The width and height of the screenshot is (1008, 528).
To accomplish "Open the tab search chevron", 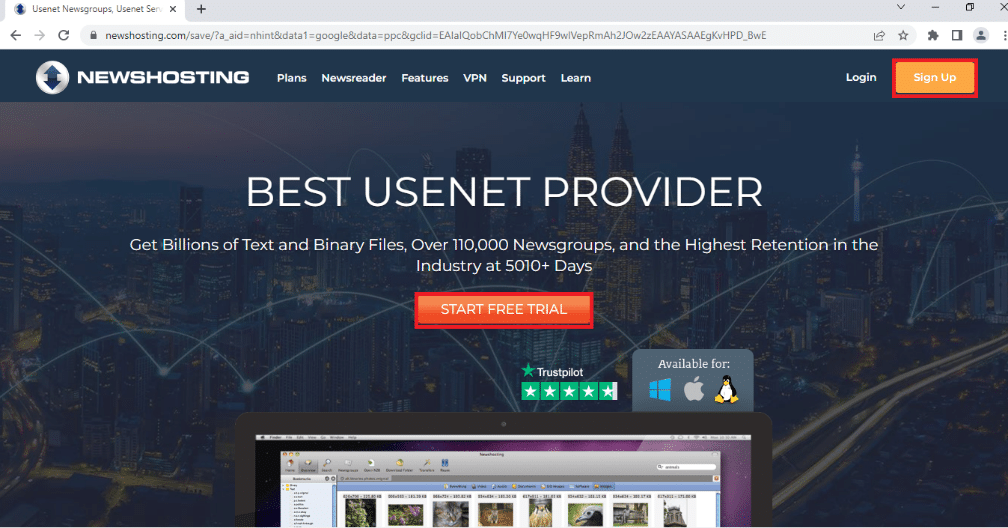I will click(x=901, y=7).
